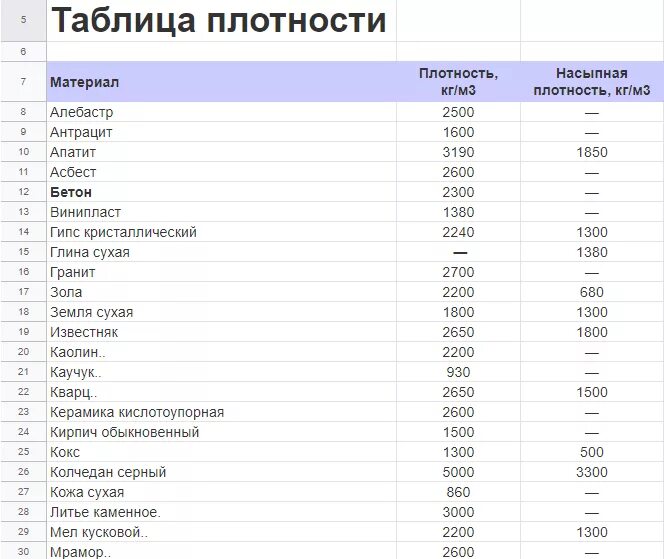Select the 'Асбест' cell
The width and height of the screenshot is (664, 559).
[x=221, y=172]
